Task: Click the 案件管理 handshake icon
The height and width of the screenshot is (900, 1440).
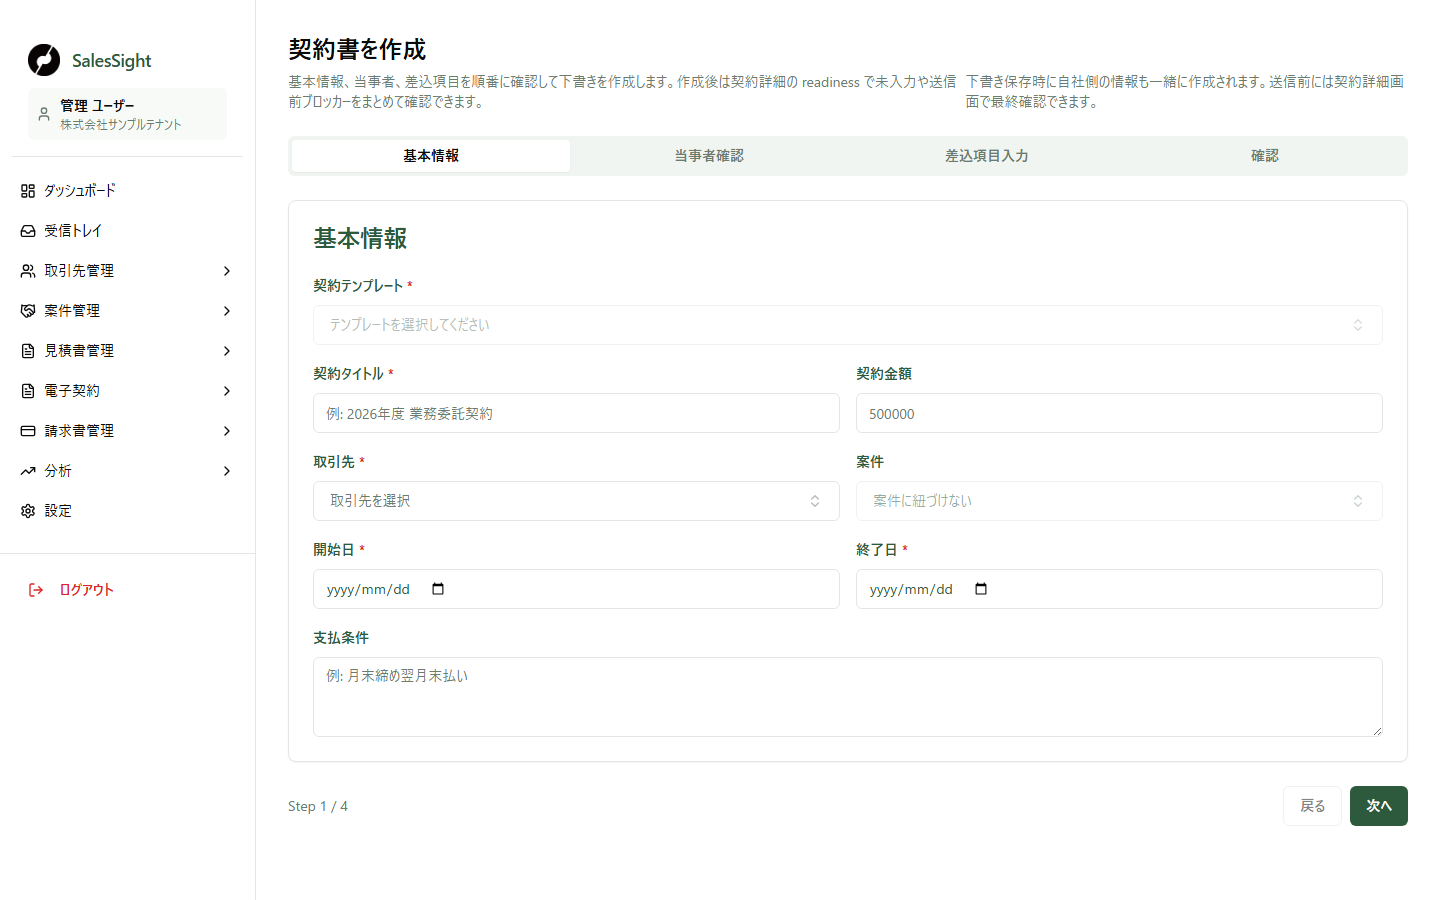Action: (x=28, y=311)
